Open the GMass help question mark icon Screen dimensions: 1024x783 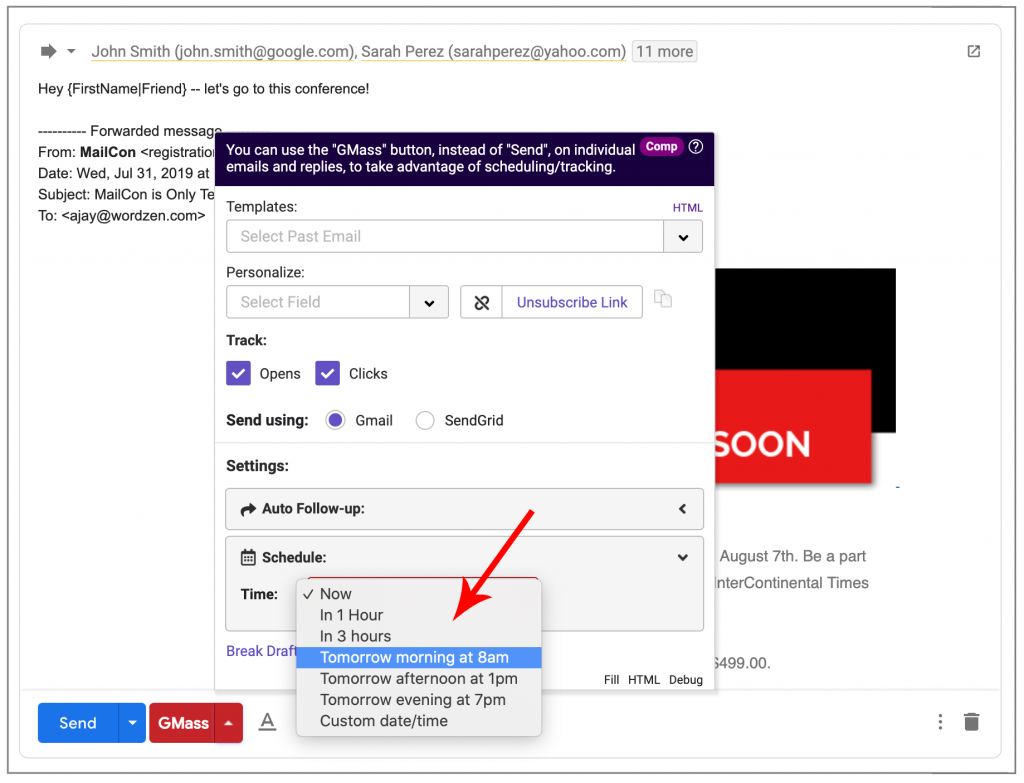pyautogui.click(x=697, y=146)
